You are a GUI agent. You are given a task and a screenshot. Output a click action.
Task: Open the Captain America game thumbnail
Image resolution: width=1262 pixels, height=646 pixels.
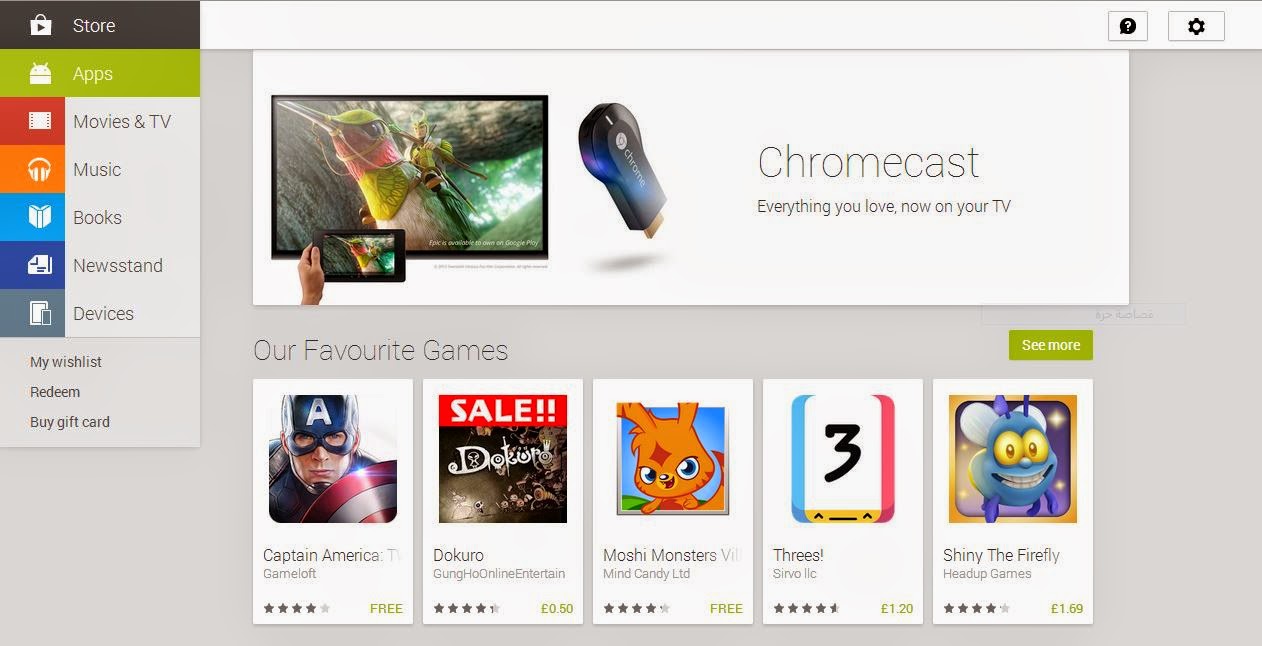click(333, 459)
